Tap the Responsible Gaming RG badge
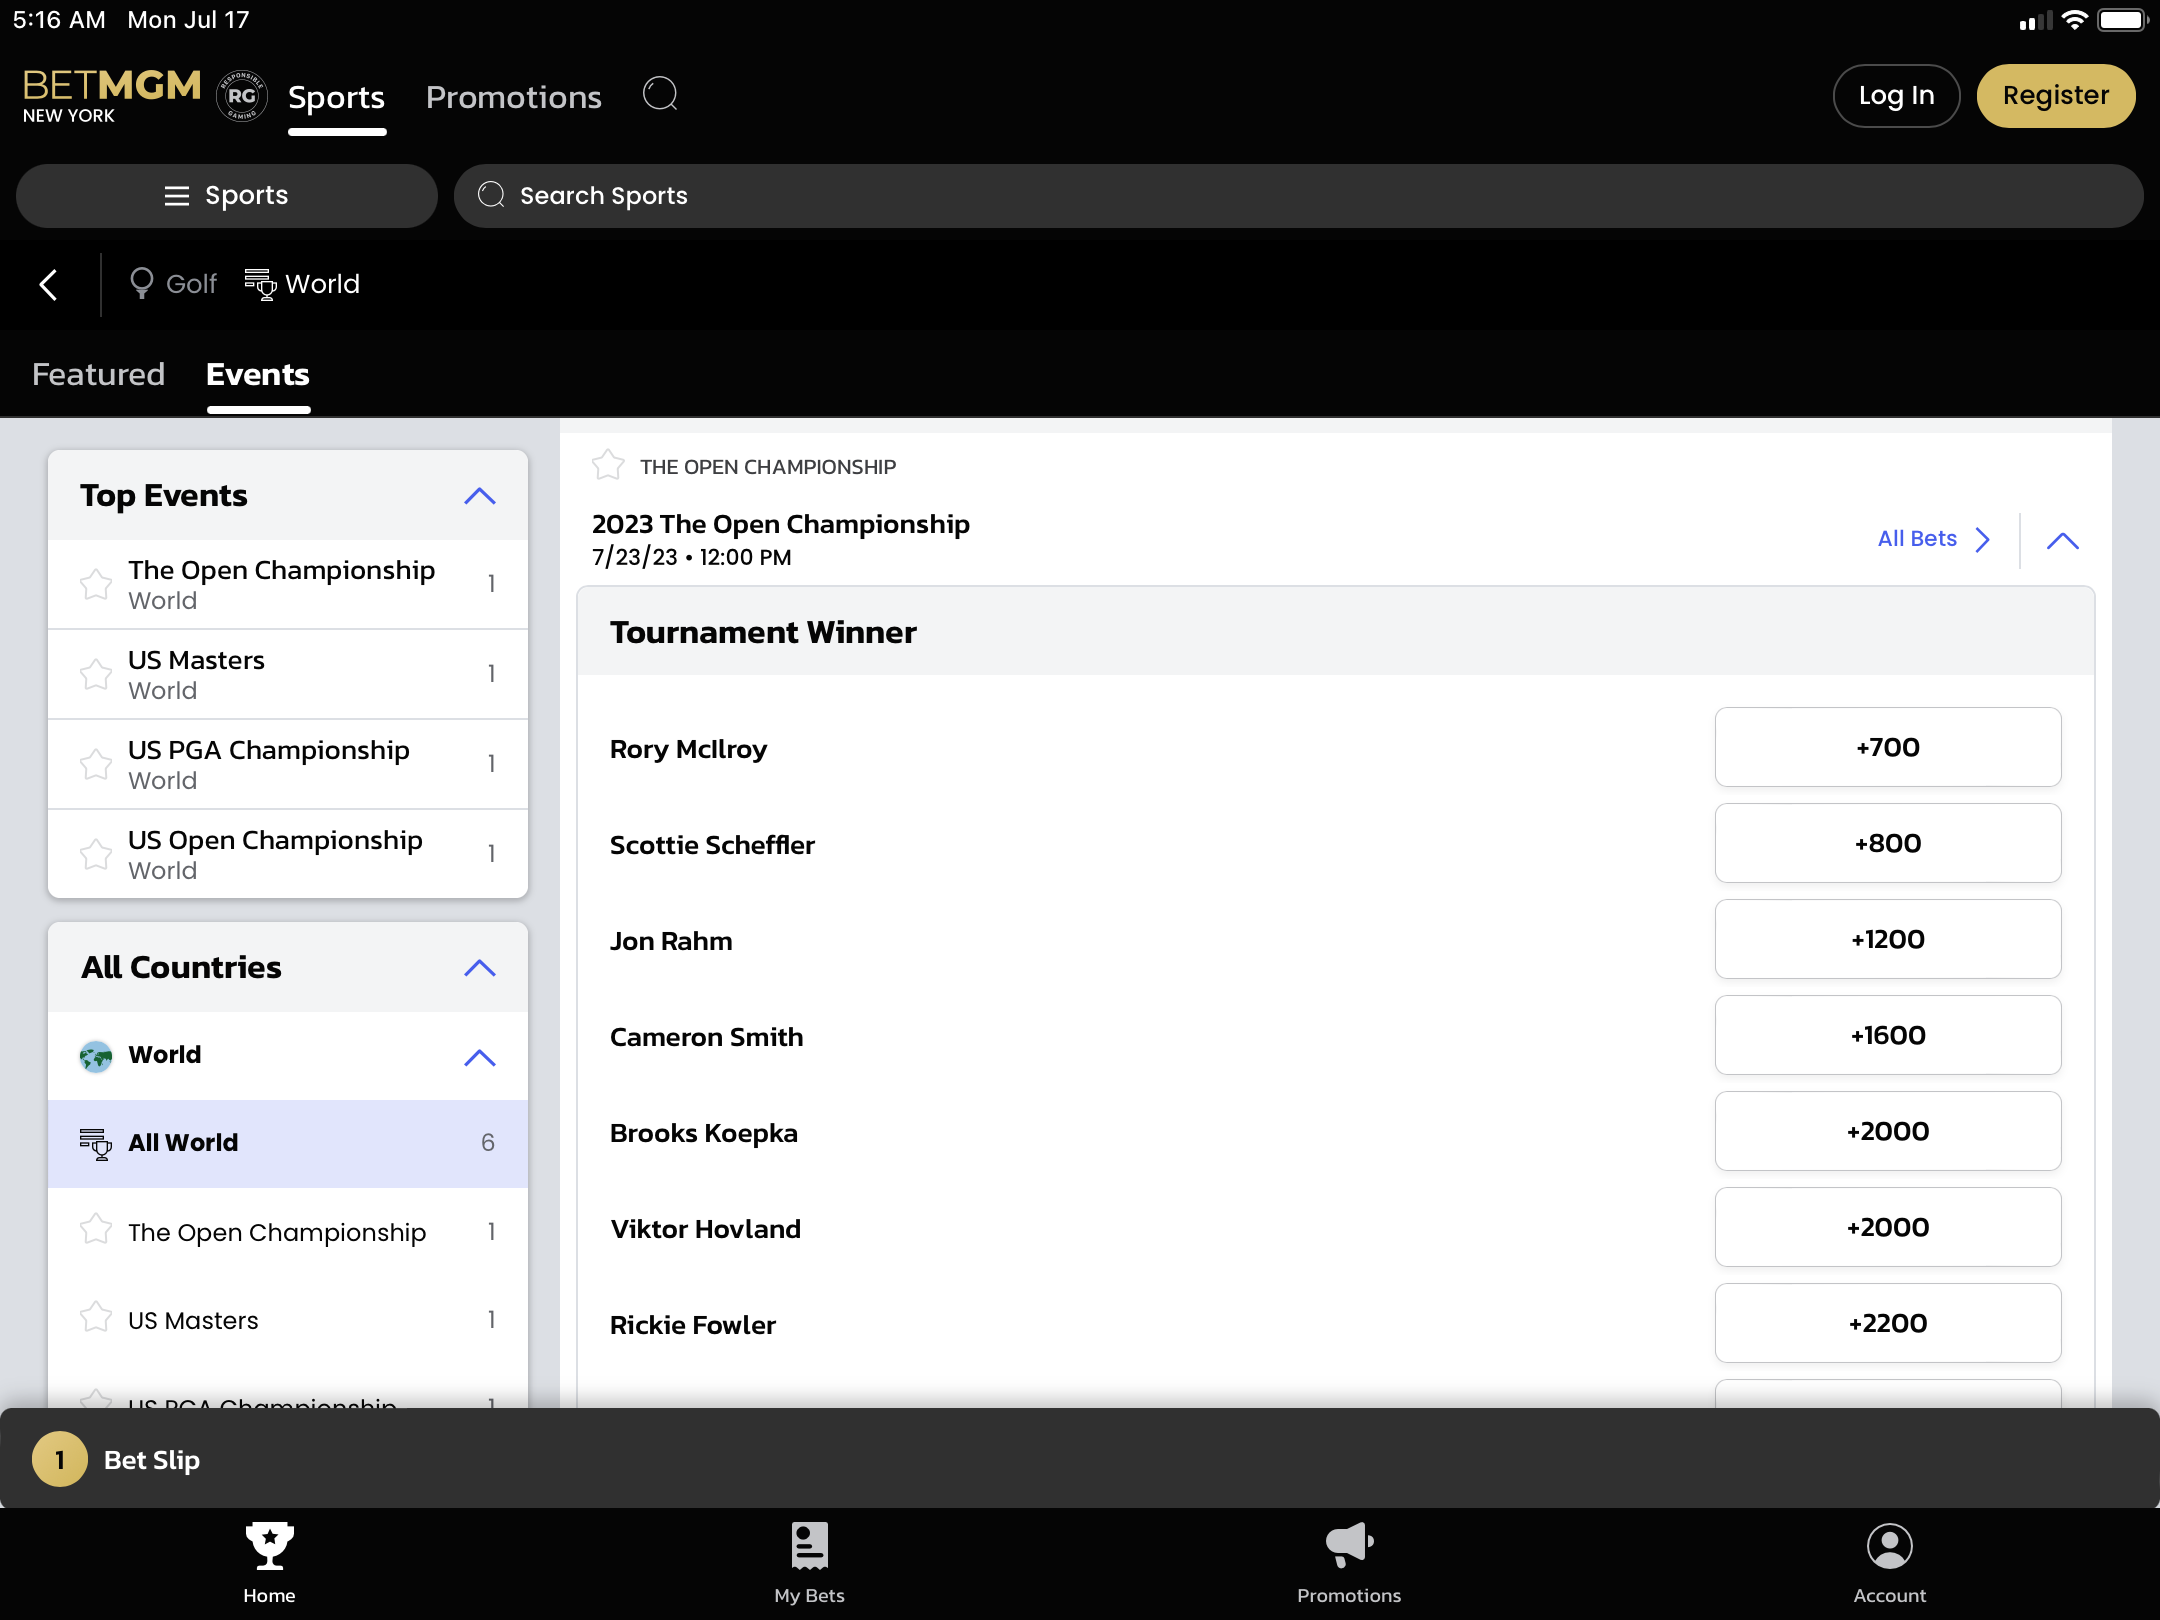2160x1620 pixels. (241, 96)
